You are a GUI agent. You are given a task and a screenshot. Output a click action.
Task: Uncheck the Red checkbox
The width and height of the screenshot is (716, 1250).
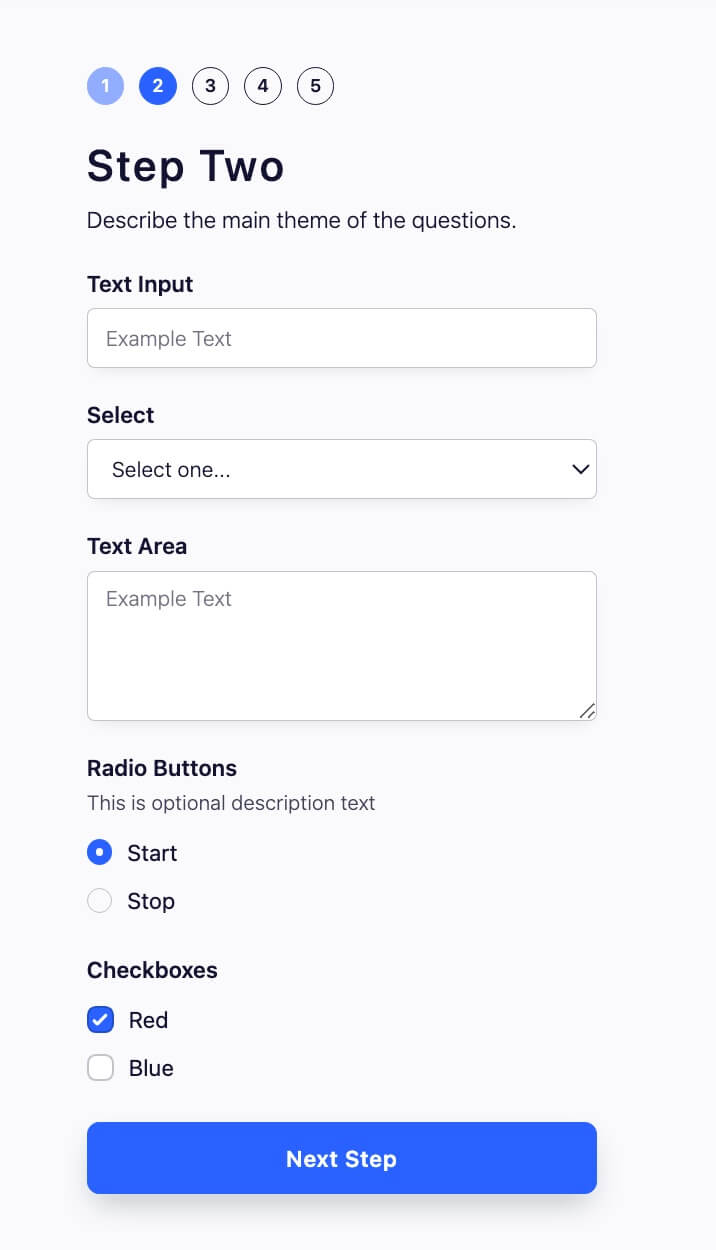(100, 1019)
